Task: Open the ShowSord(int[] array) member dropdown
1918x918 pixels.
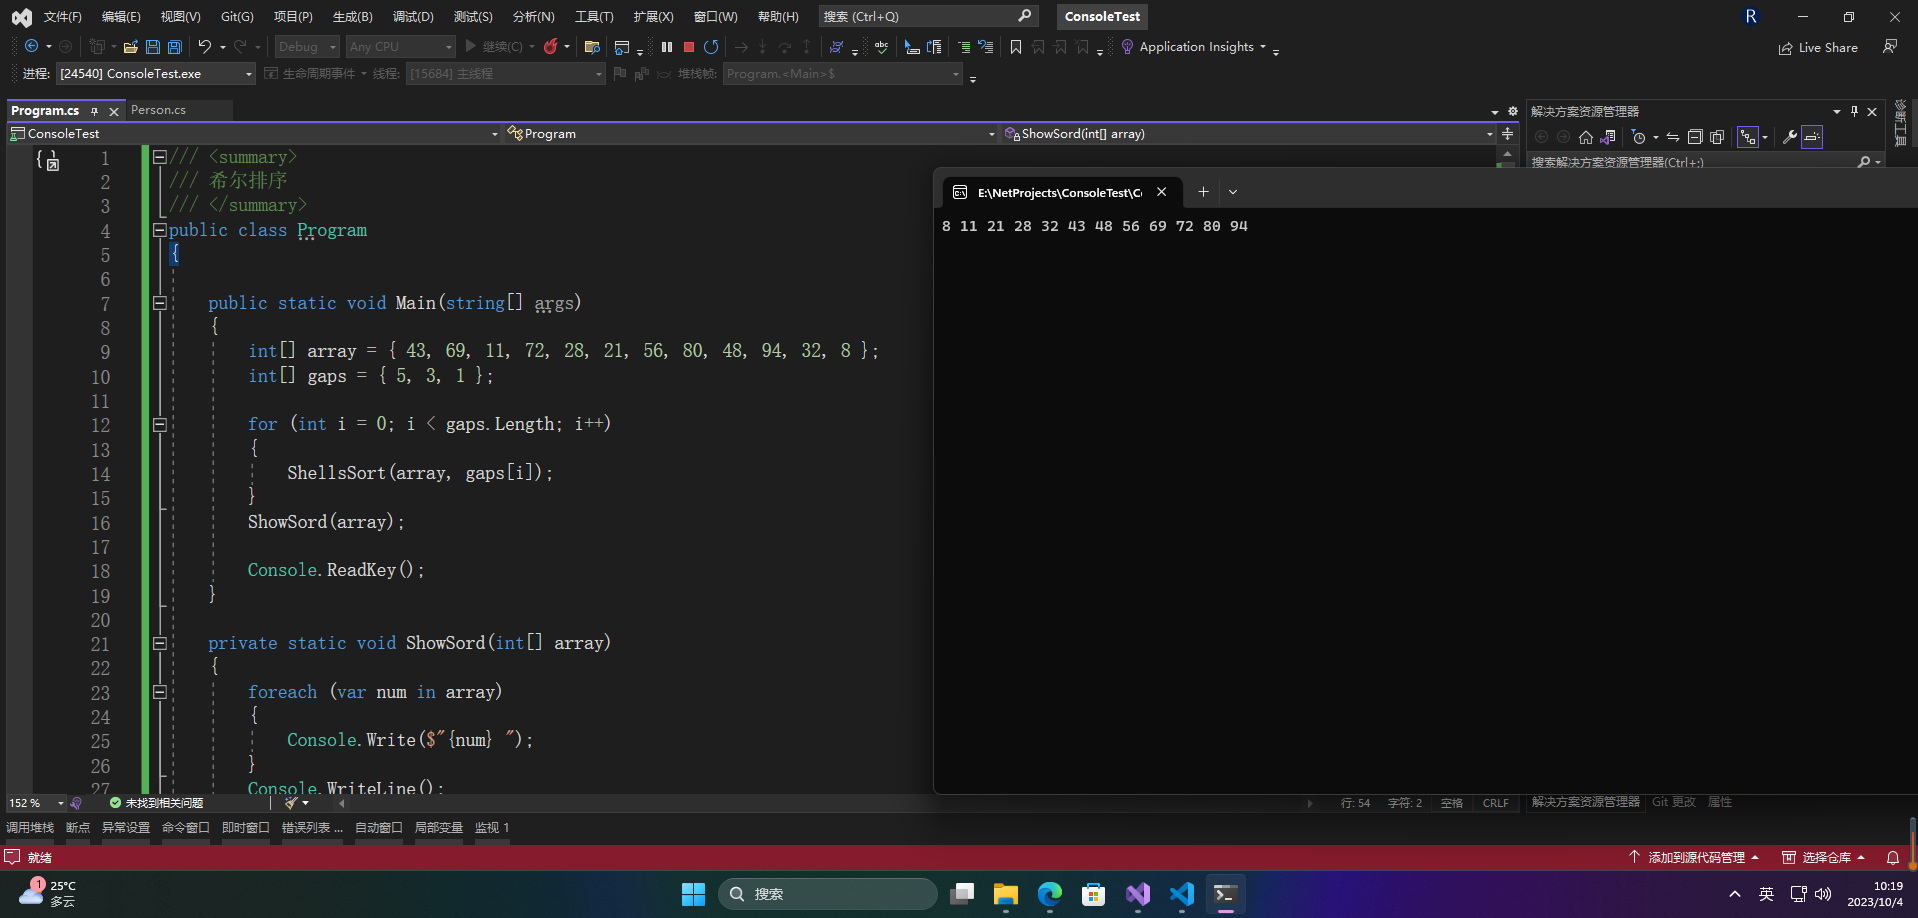Action: (x=1249, y=133)
